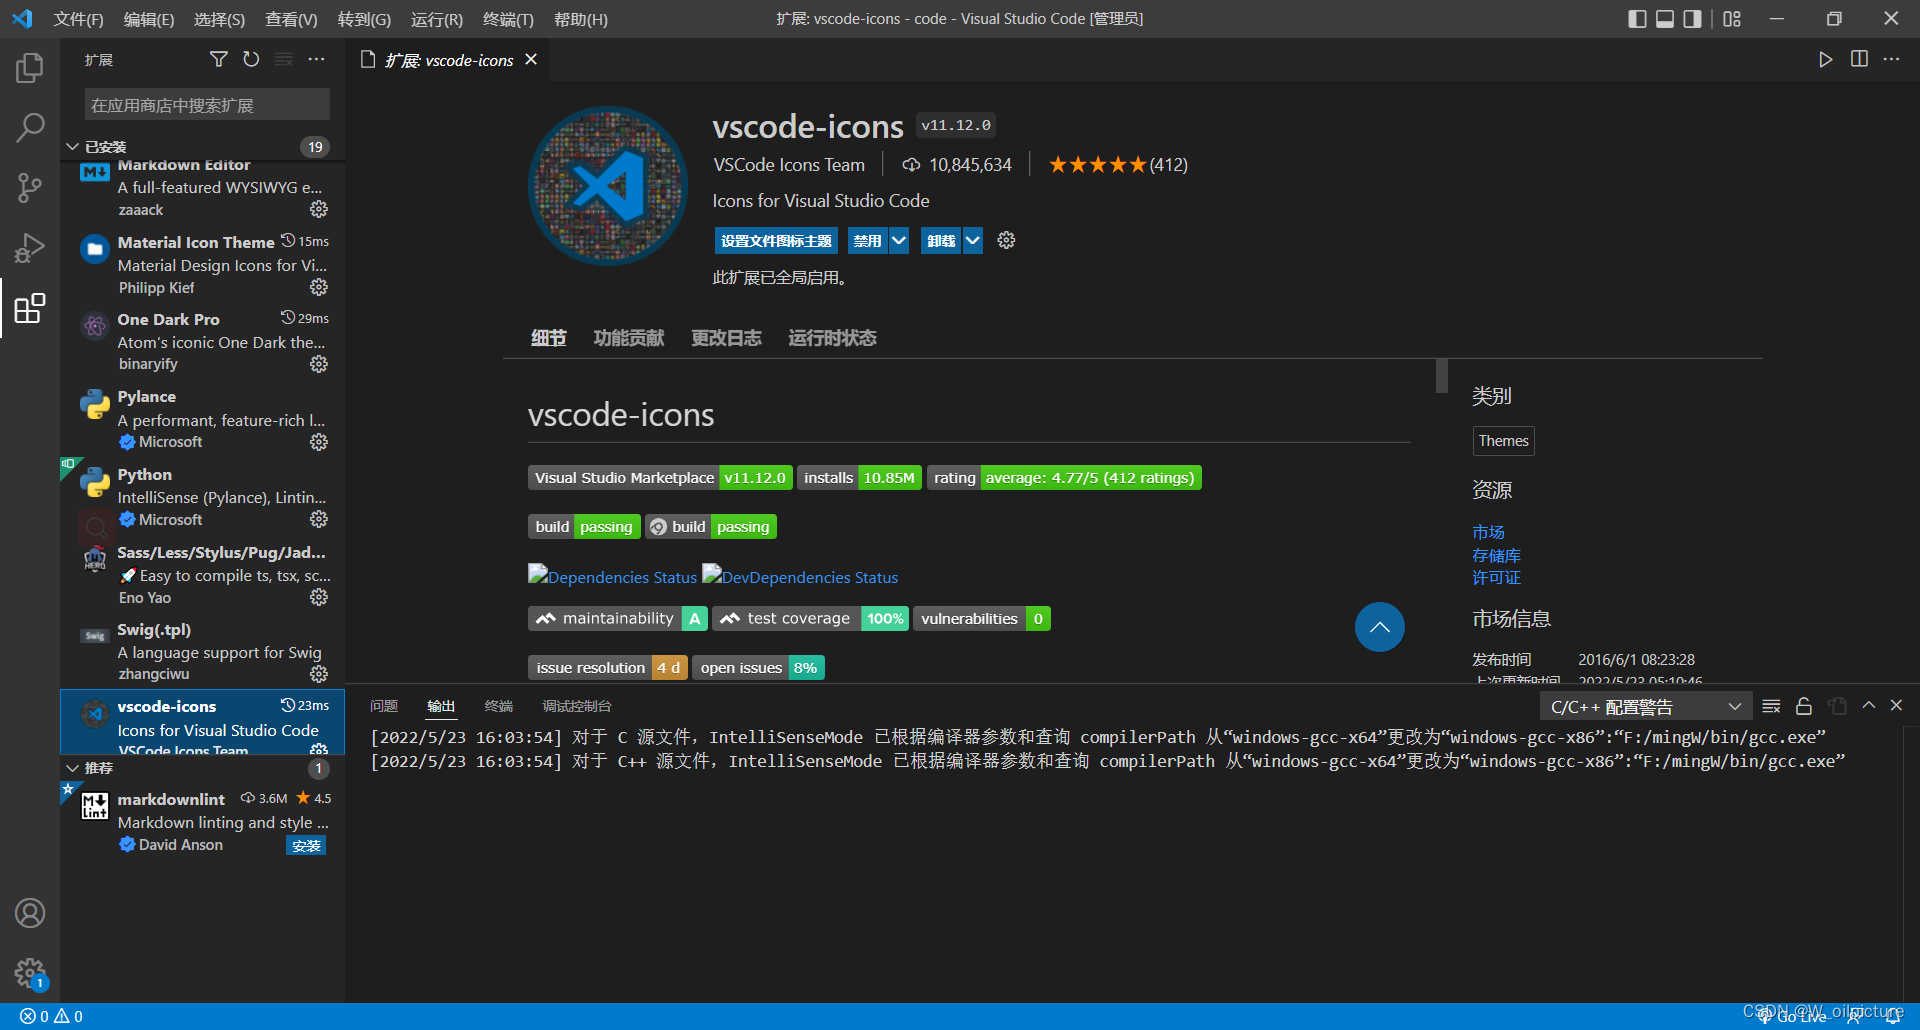Image resolution: width=1920 pixels, height=1030 pixels.
Task: Open manage gear for Python extension
Action: (x=319, y=519)
